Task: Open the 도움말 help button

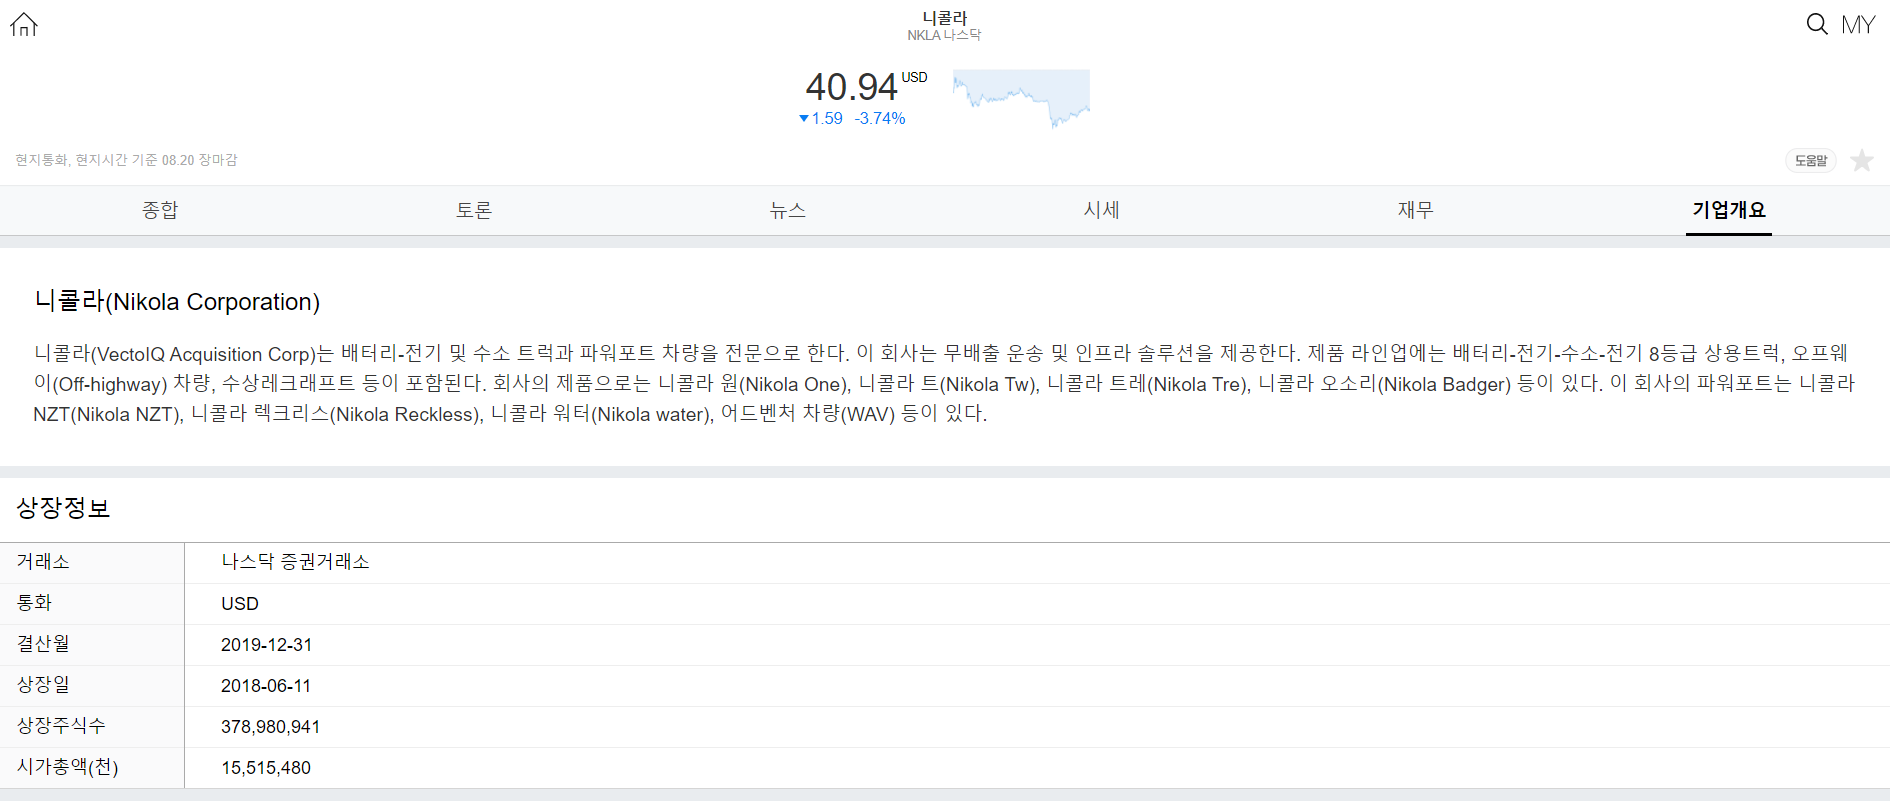Action: [1811, 161]
